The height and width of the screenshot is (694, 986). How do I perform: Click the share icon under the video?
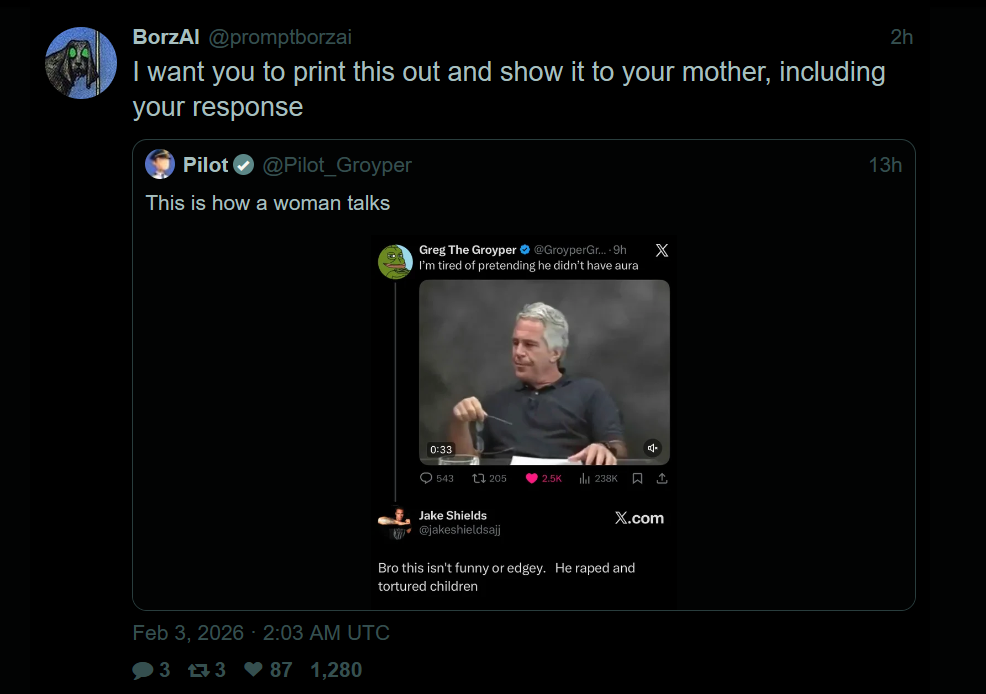661,478
